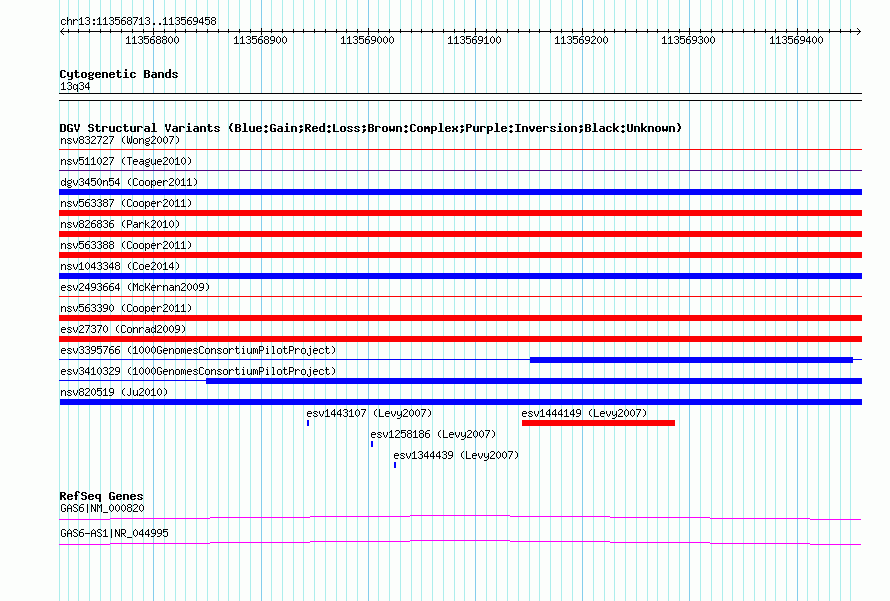
Task: Open variant nsv832727 (Wong2007) label
Action: click(120, 140)
